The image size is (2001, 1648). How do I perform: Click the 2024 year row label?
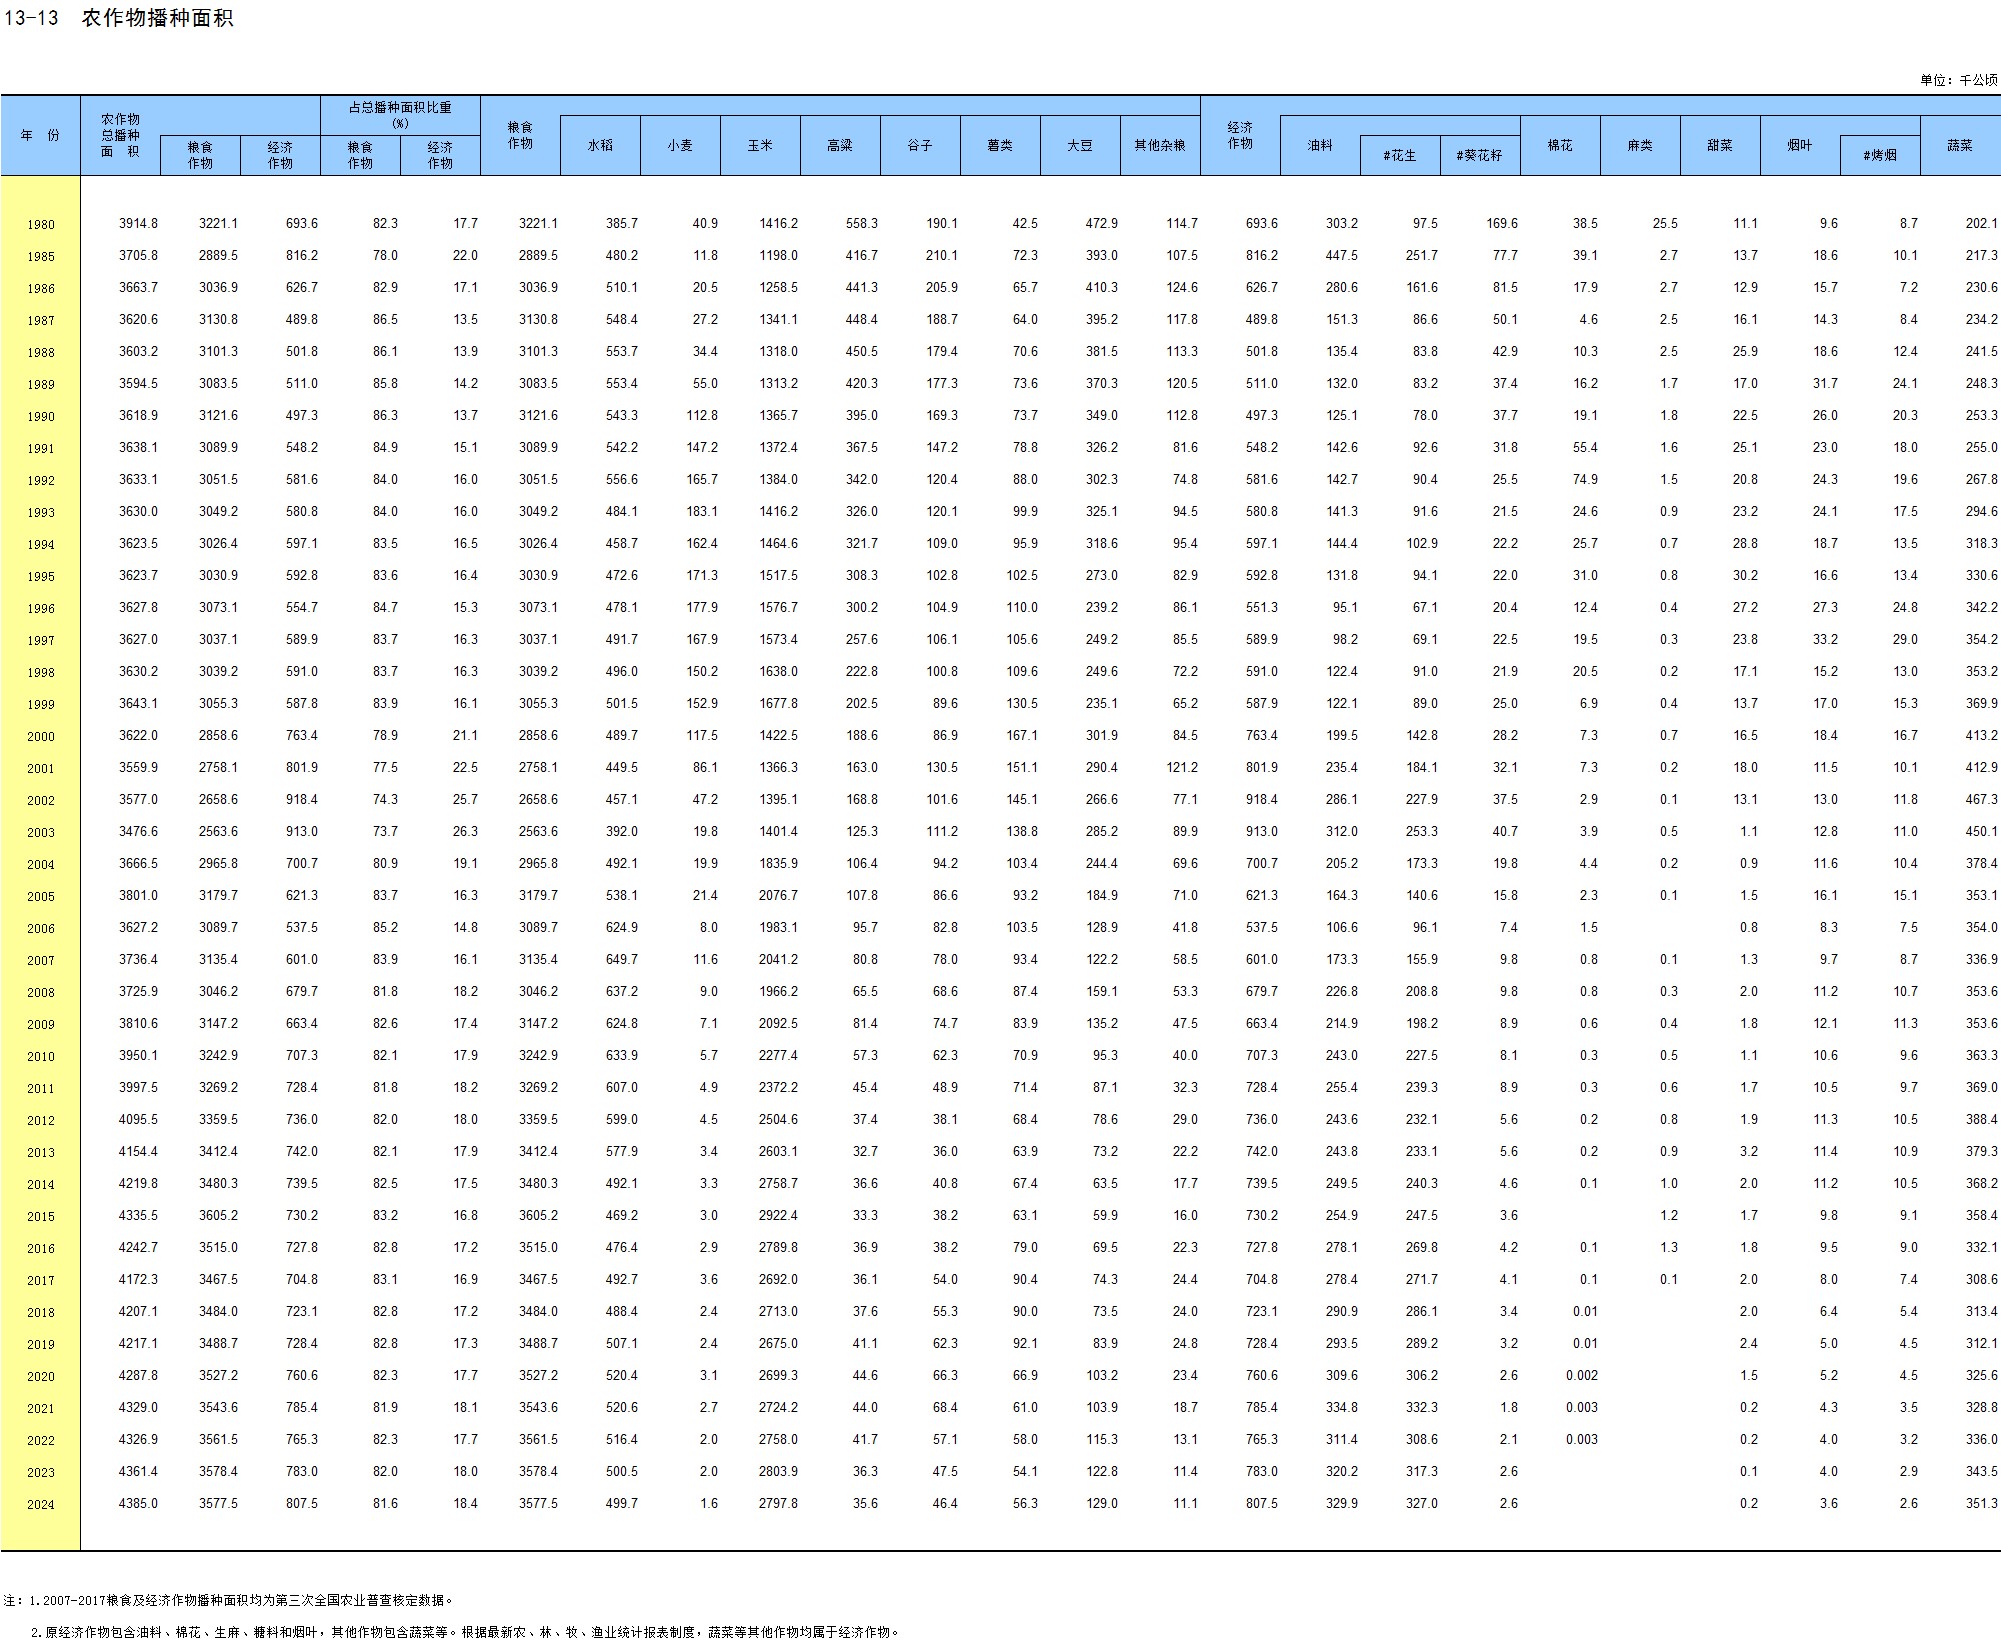coord(41,1504)
